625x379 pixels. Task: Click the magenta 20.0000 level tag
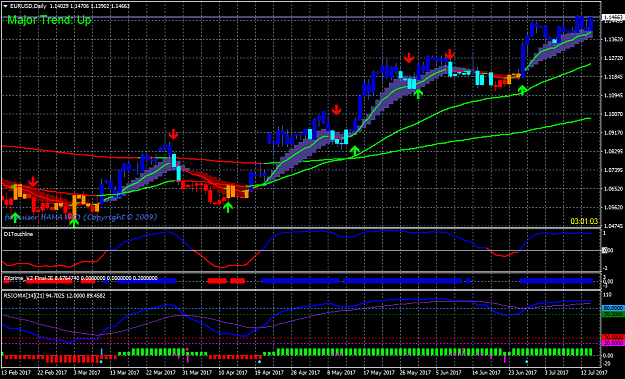click(613, 343)
